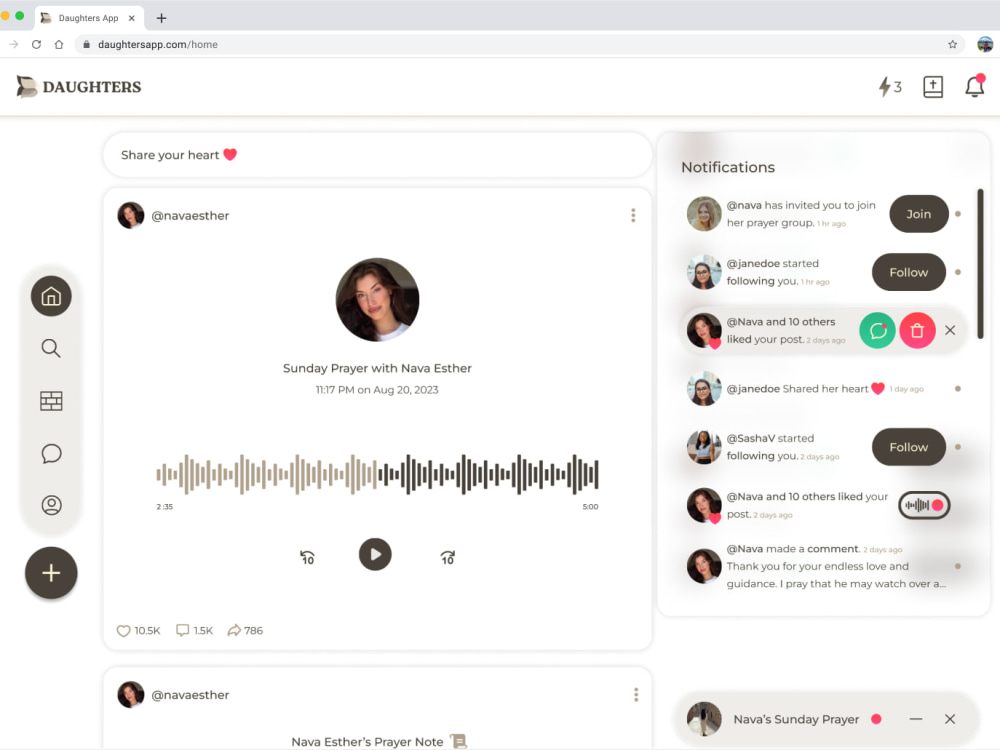Open the chat bubble icon in sidebar
This screenshot has width=1000, height=750.
(51, 453)
